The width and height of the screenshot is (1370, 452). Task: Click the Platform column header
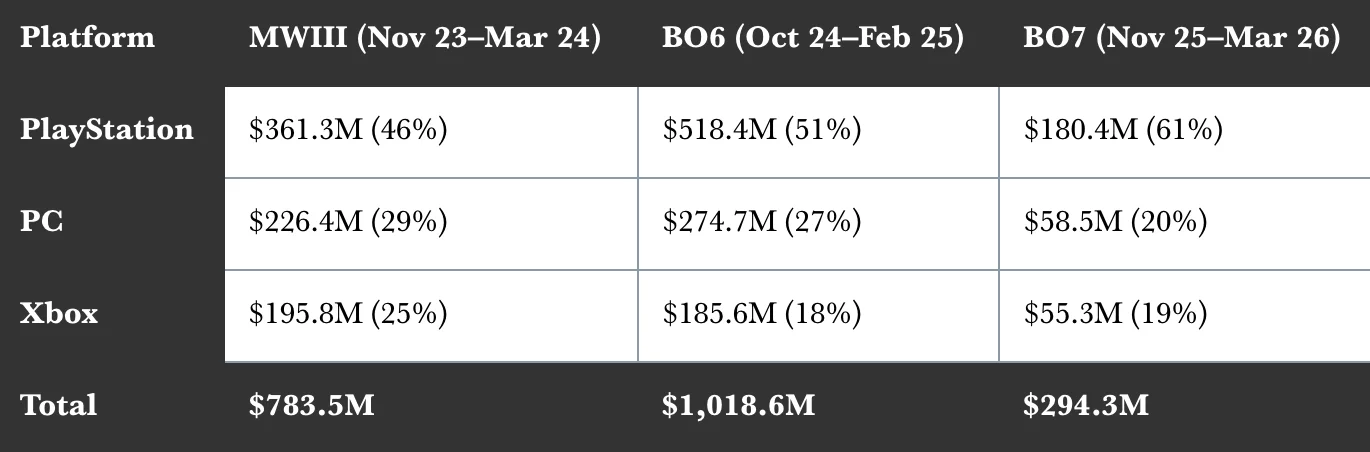87,38
